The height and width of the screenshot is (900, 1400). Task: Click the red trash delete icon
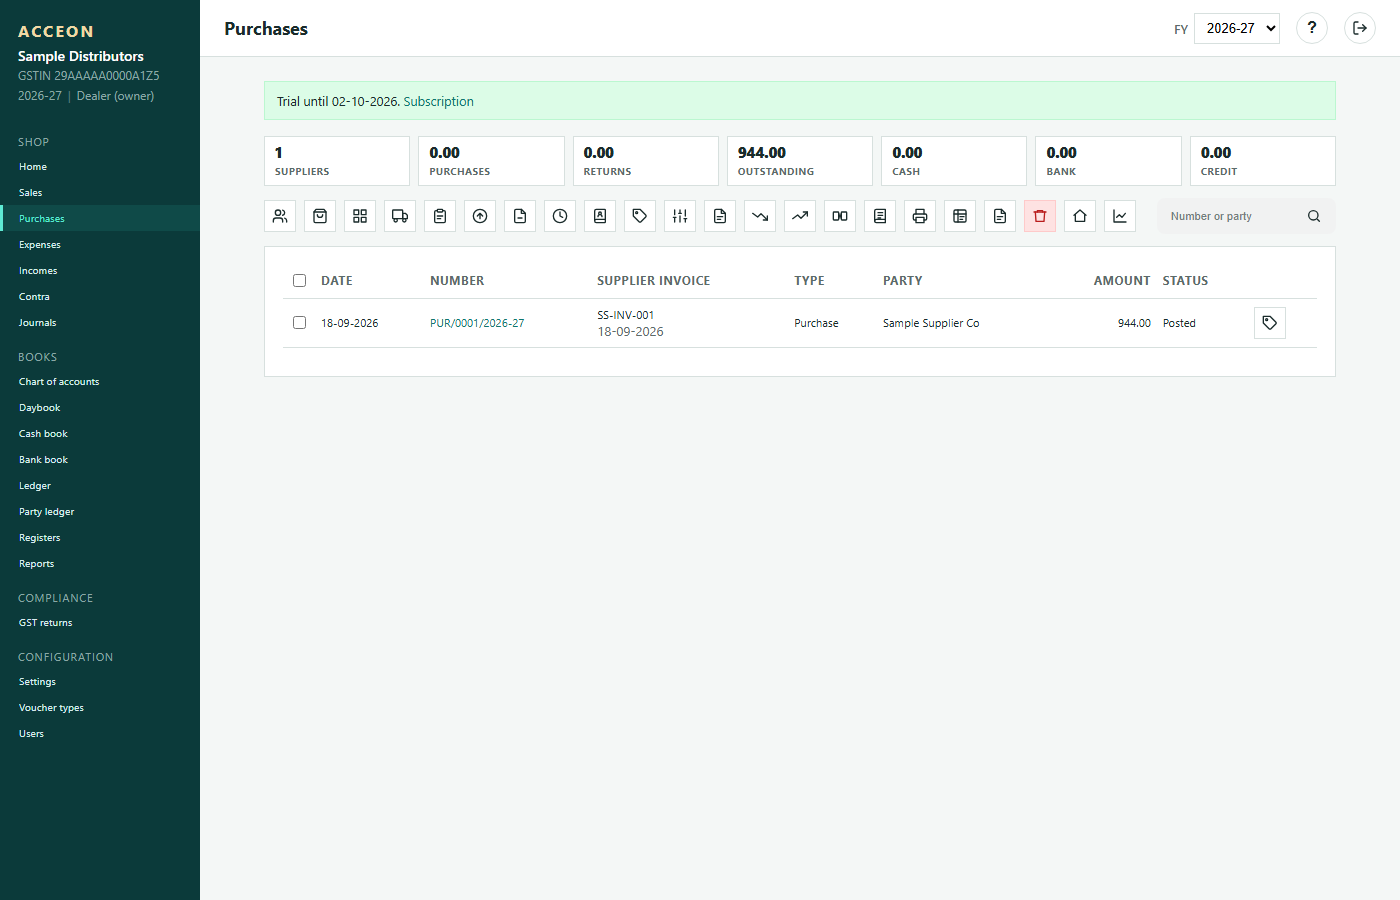(1040, 216)
